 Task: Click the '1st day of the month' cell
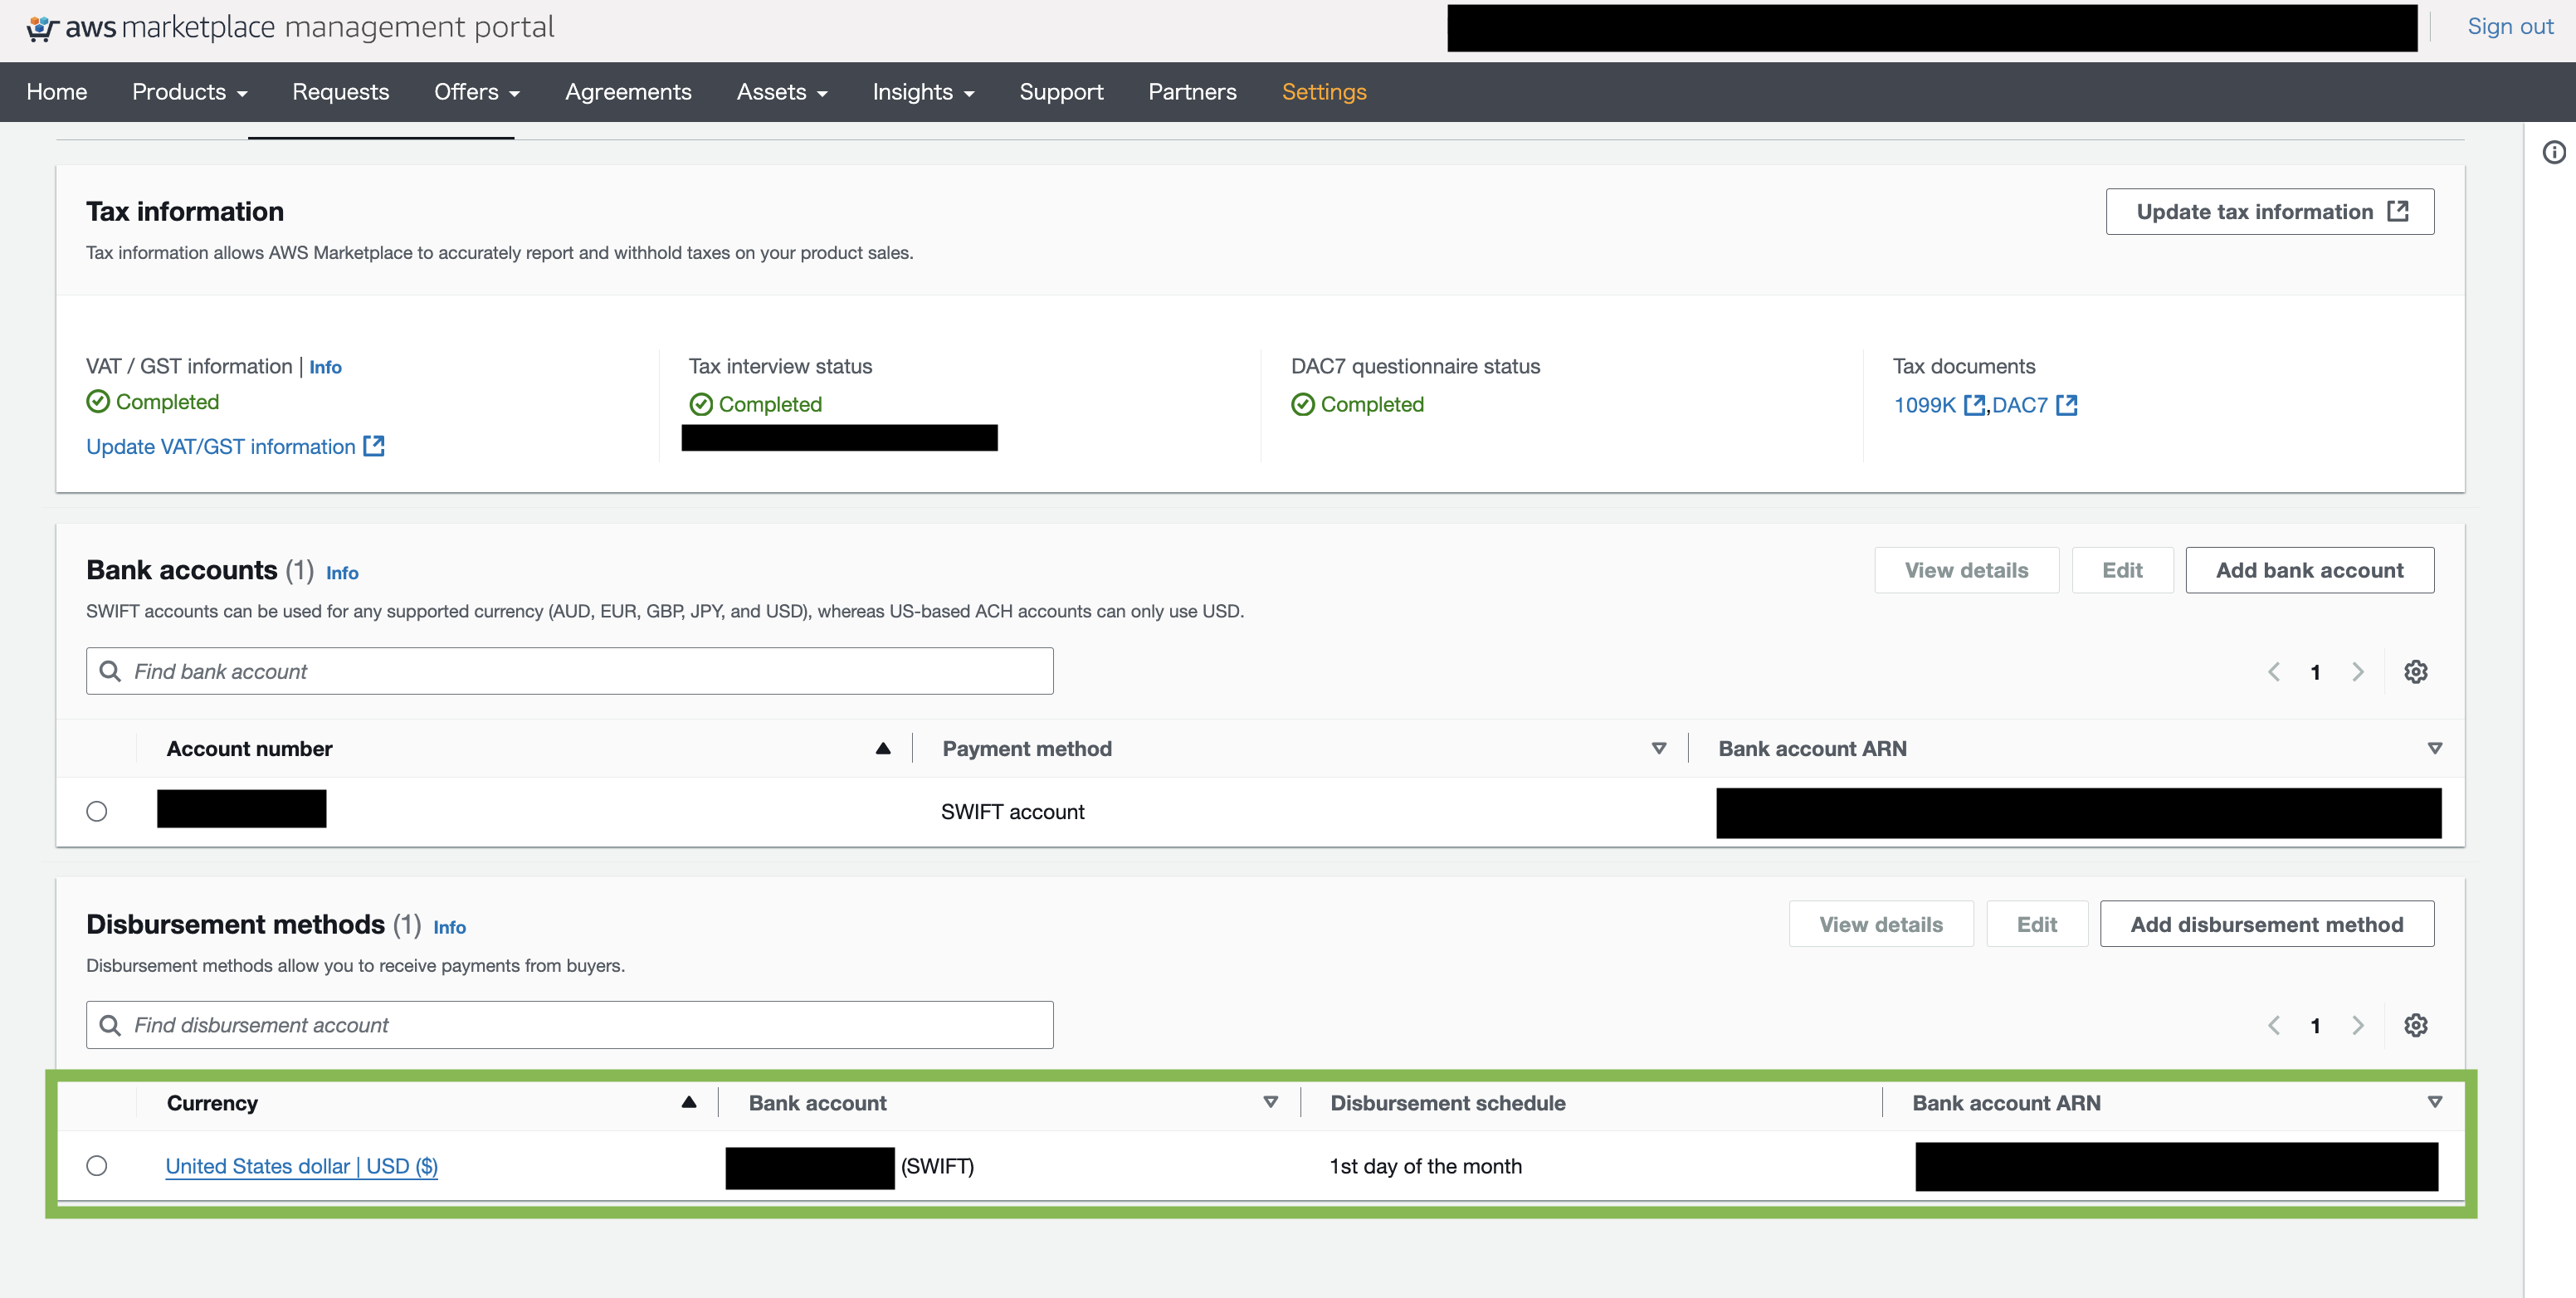[x=1426, y=1166]
